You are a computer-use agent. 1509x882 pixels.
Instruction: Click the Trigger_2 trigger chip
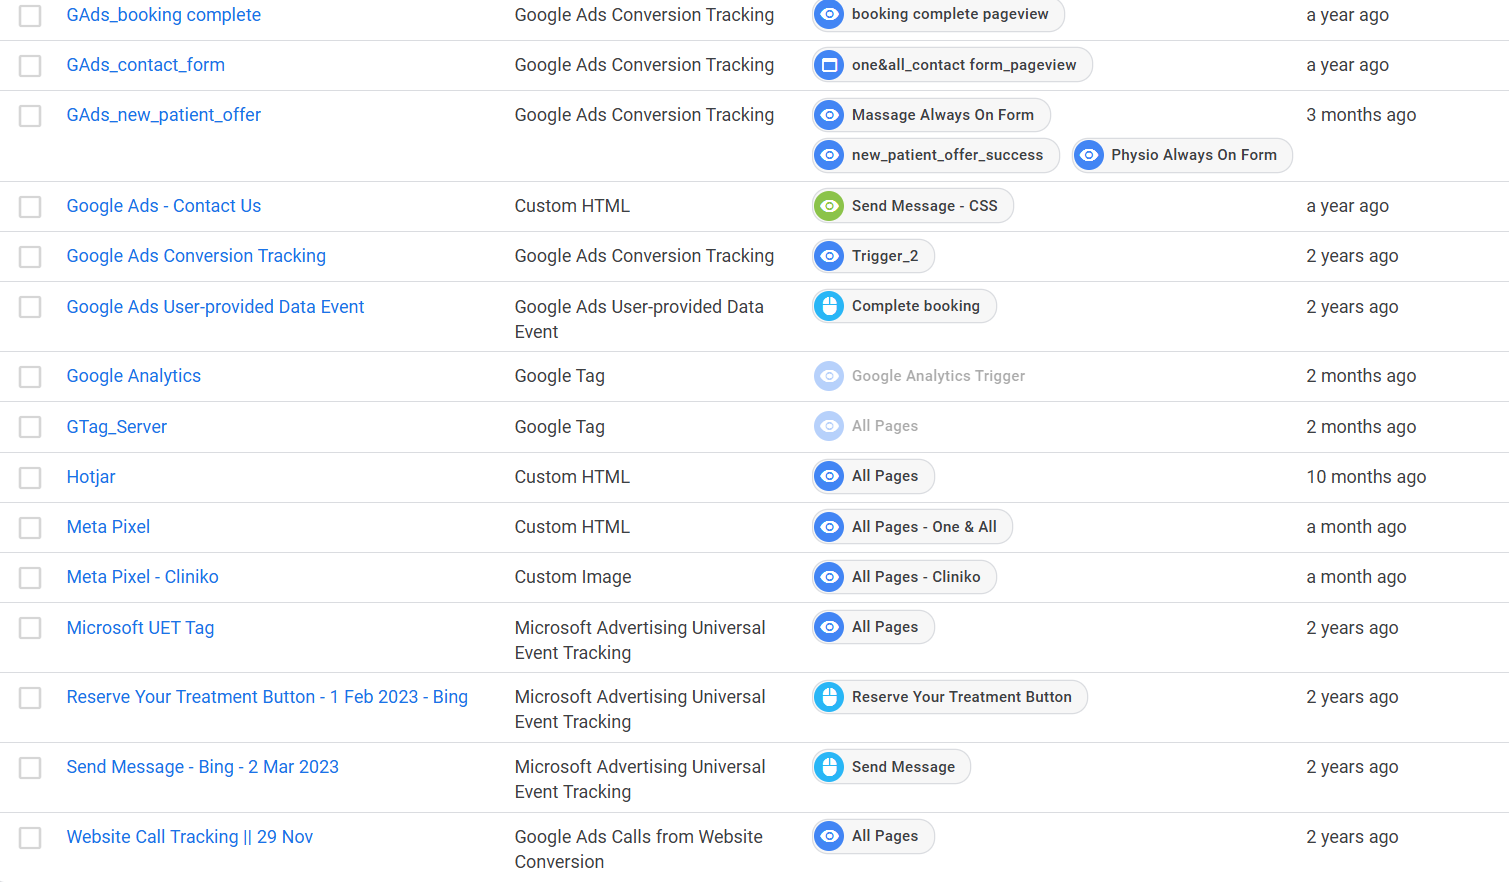(884, 256)
